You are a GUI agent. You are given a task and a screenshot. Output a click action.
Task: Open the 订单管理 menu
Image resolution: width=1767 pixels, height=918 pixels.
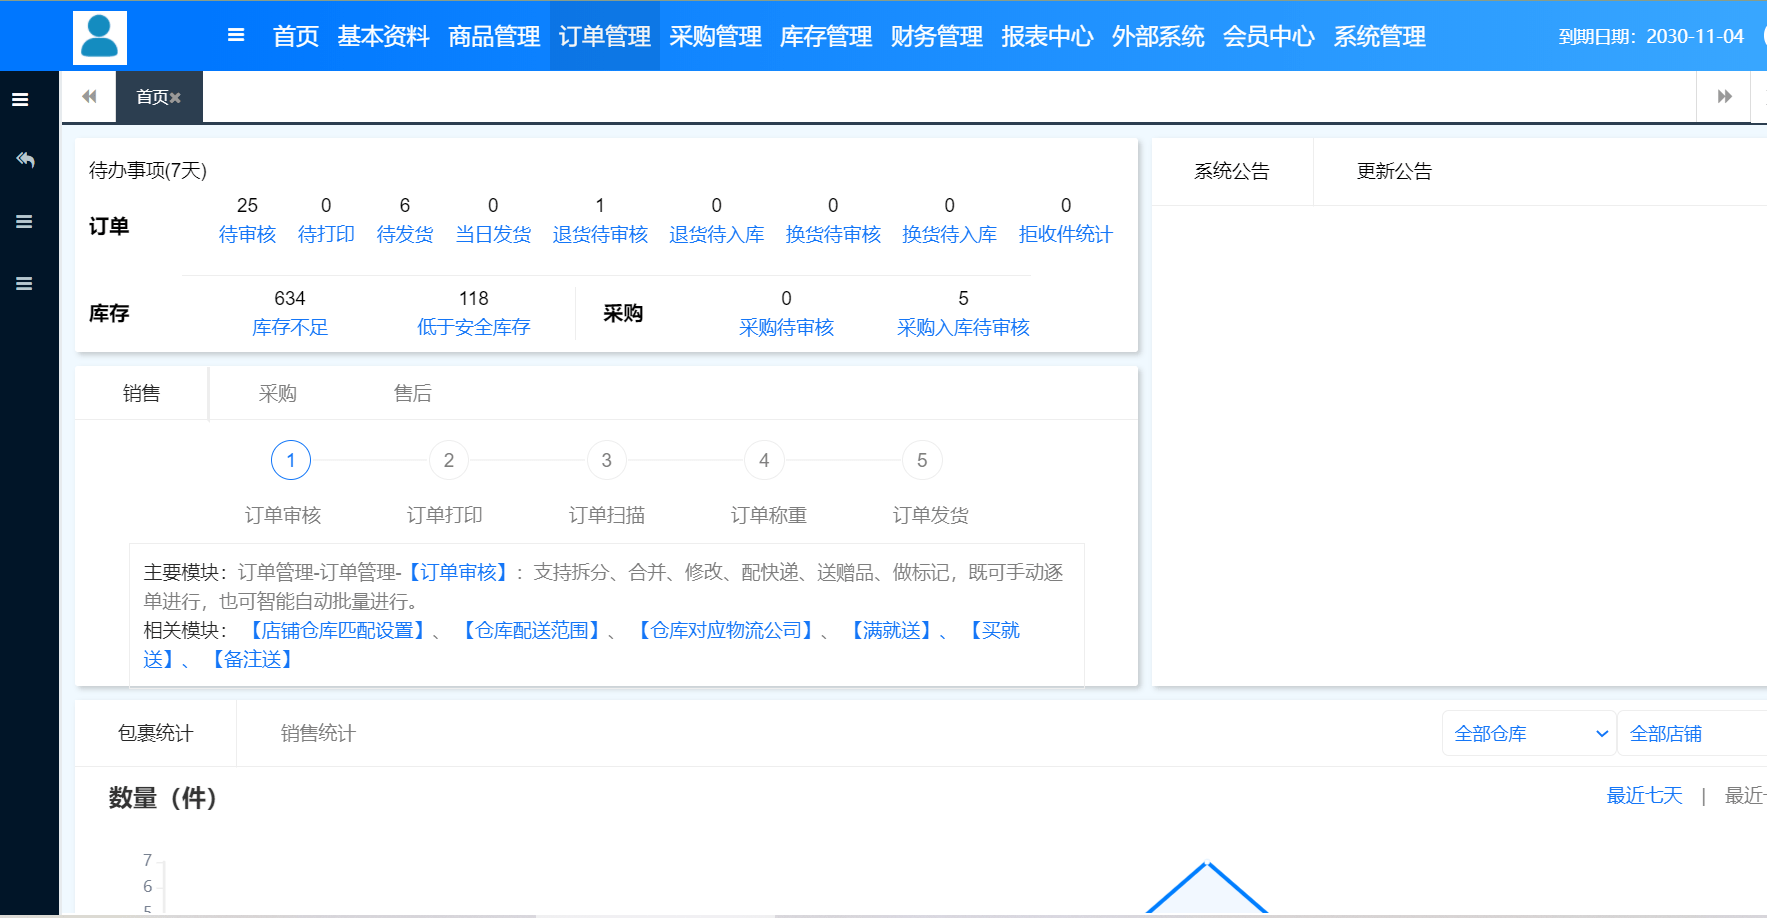[x=605, y=36]
